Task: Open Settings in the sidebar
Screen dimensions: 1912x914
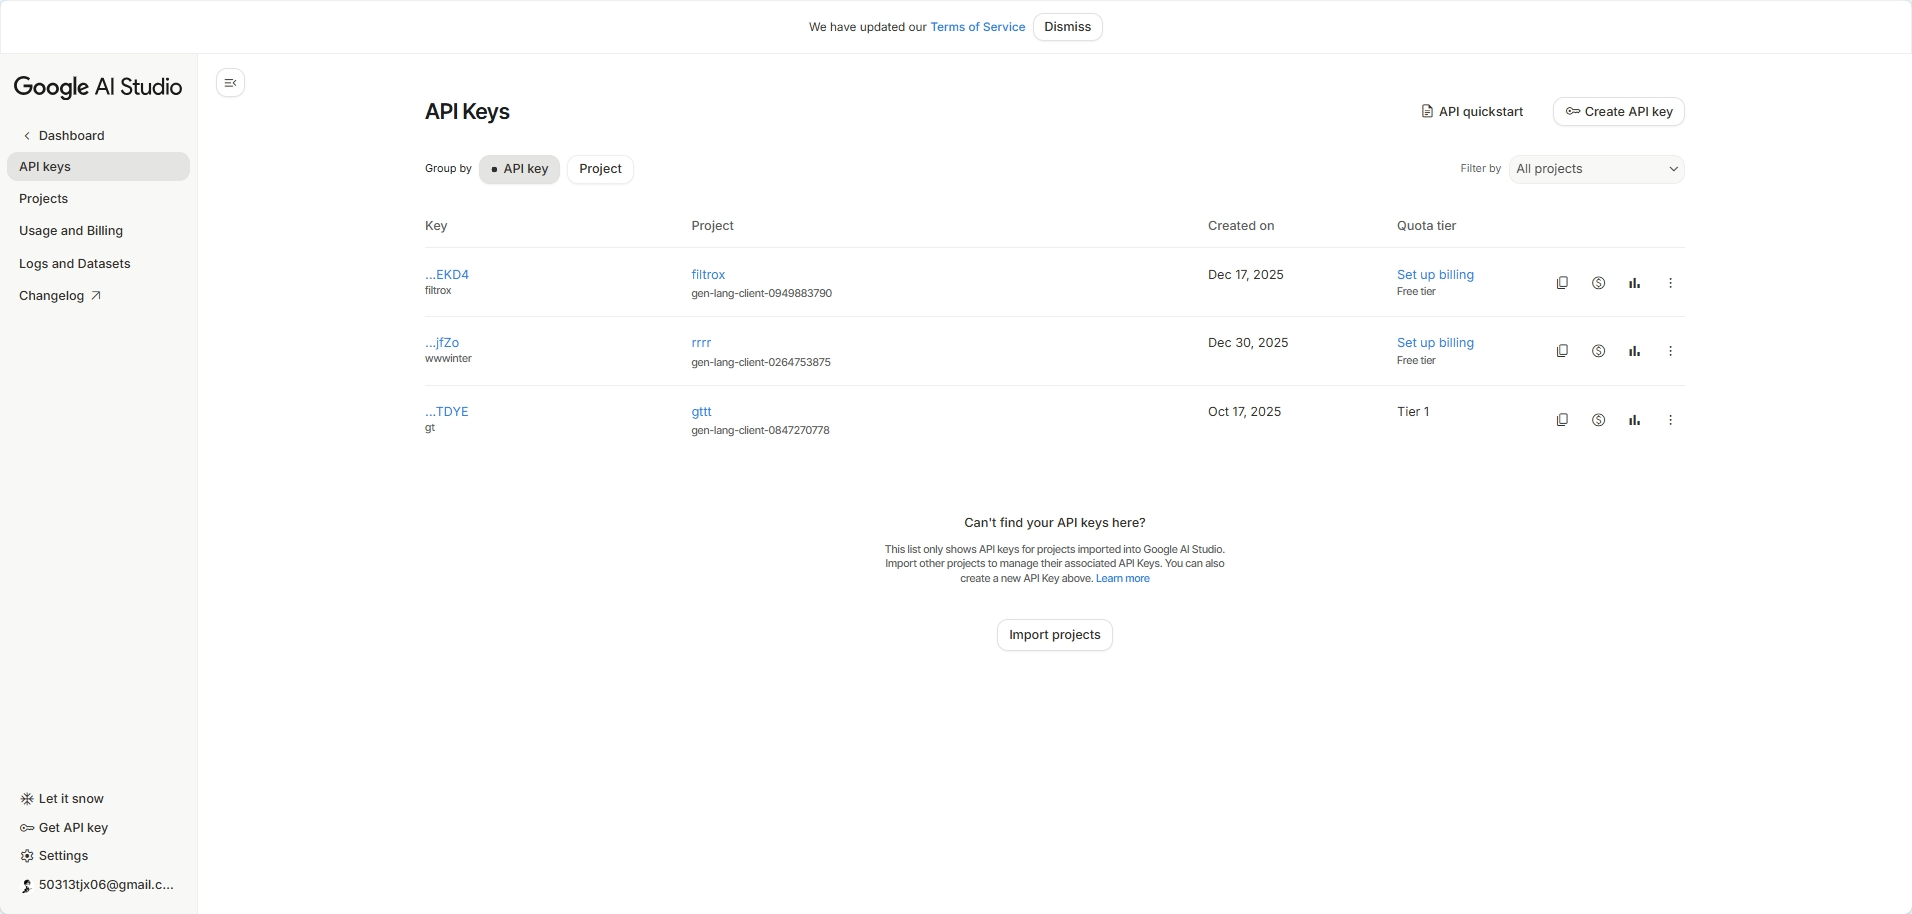Action: [x=54, y=856]
